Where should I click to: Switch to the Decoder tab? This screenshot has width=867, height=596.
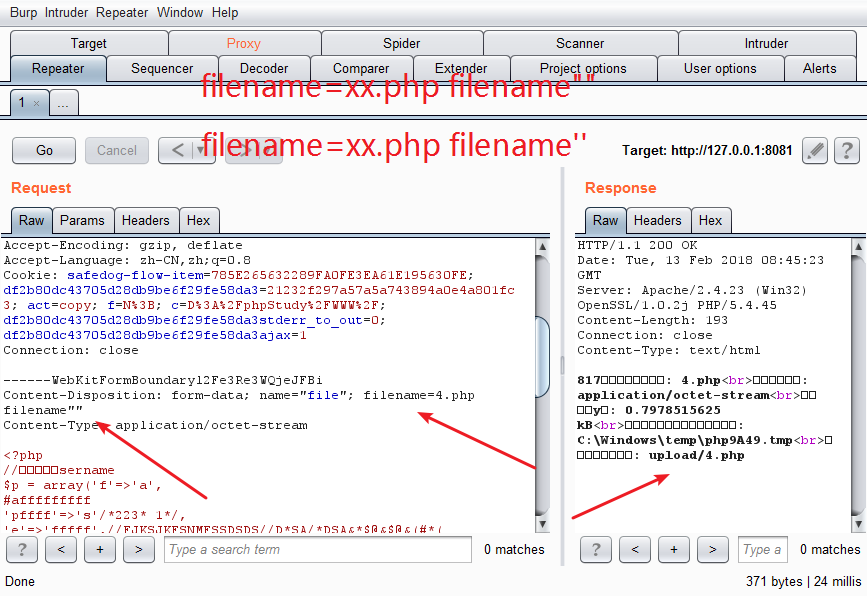tap(264, 69)
